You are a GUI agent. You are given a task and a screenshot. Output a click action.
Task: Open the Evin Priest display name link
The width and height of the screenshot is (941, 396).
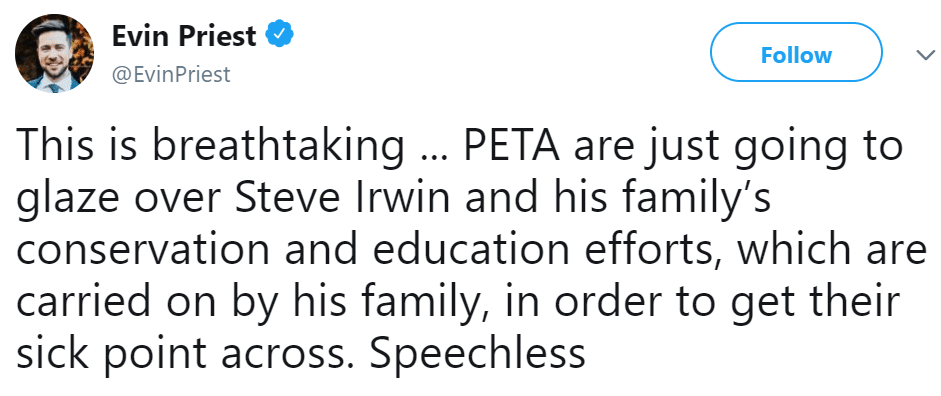184,36
